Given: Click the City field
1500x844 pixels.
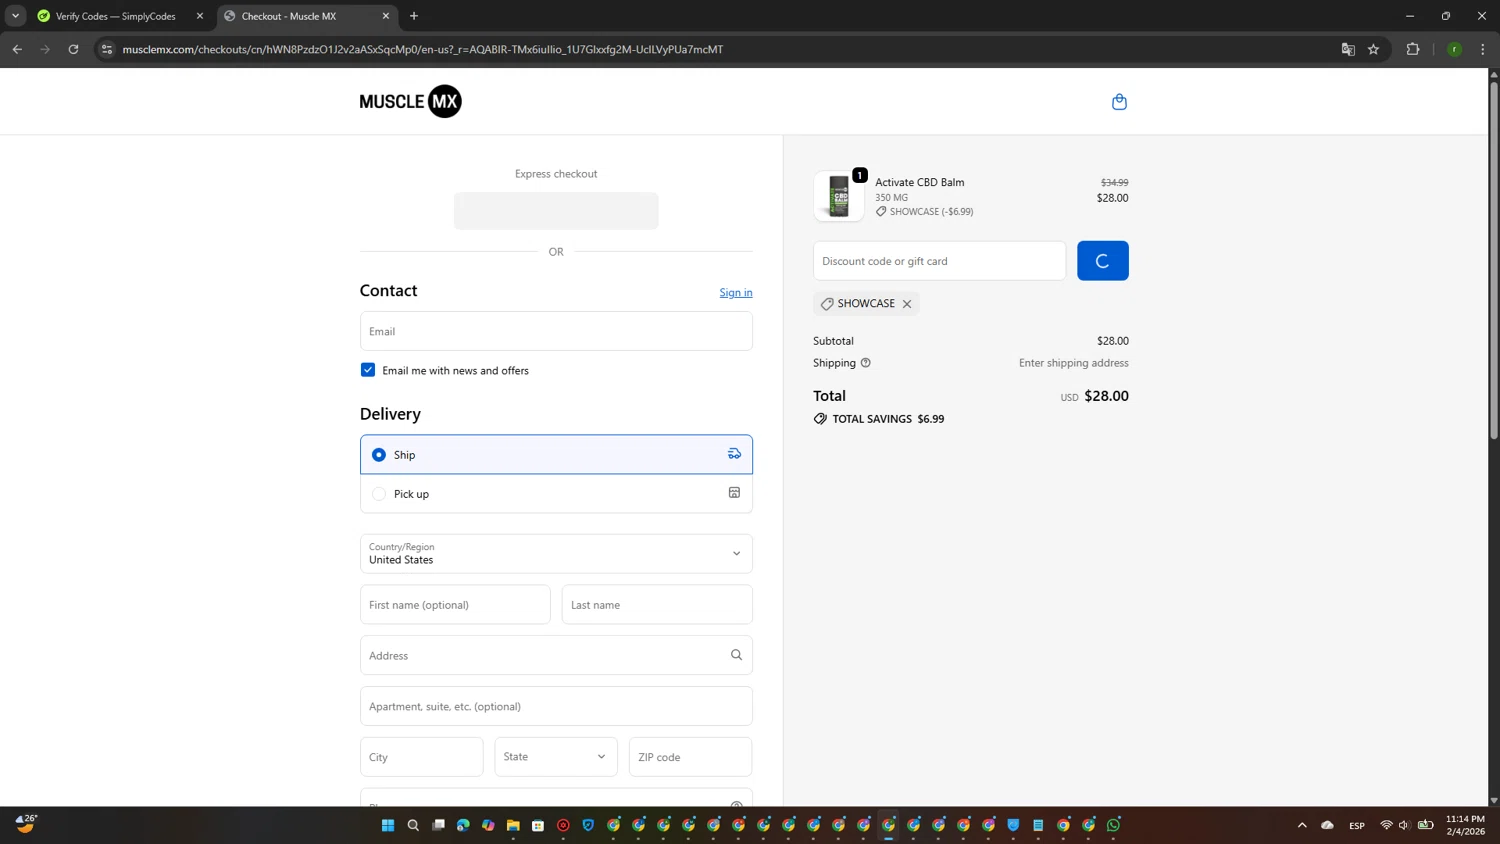Looking at the screenshot, I should click(422, 757).
